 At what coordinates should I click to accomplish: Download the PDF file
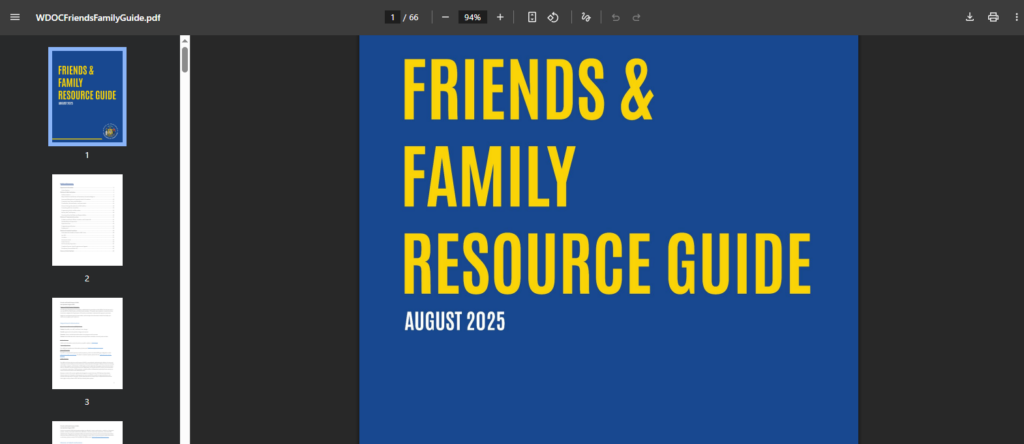(969, 17)
